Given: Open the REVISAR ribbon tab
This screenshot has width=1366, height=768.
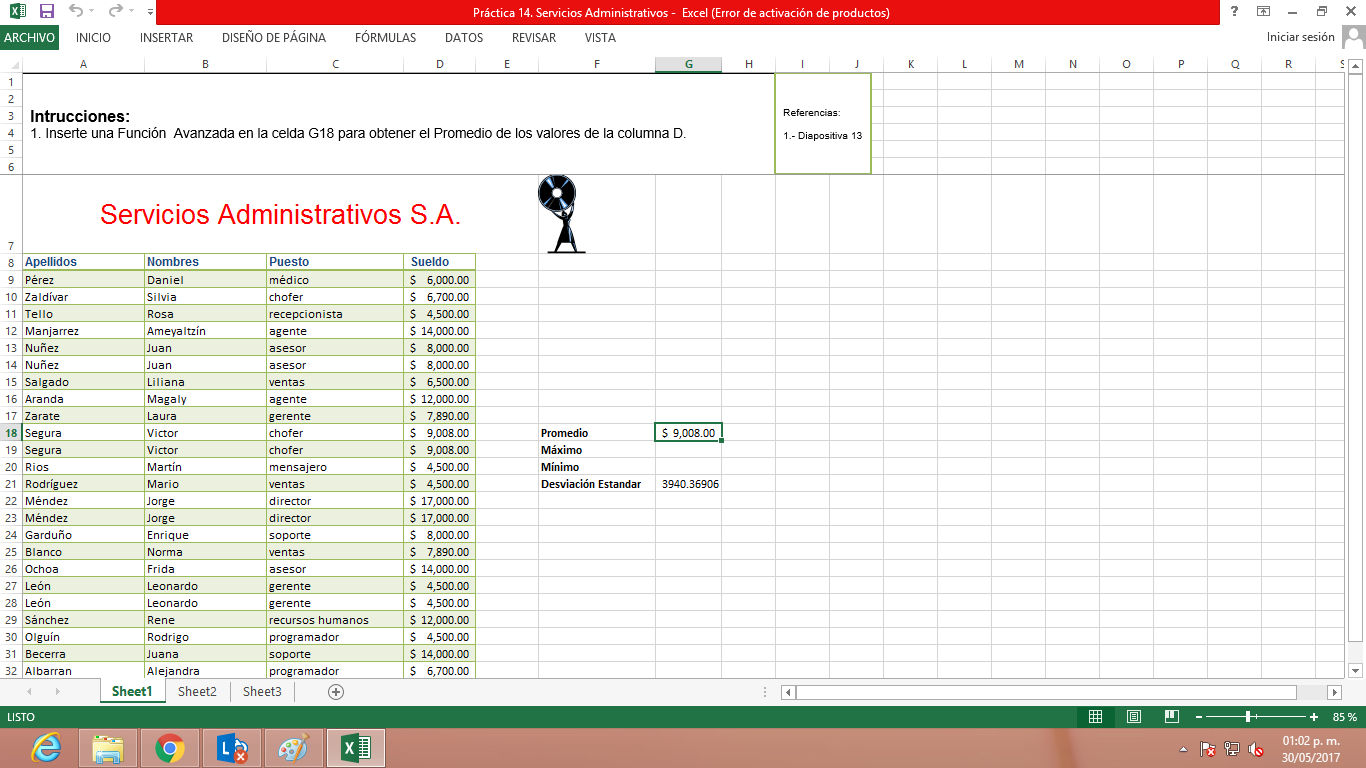Looking at the screenshot, I should point(534,38).
